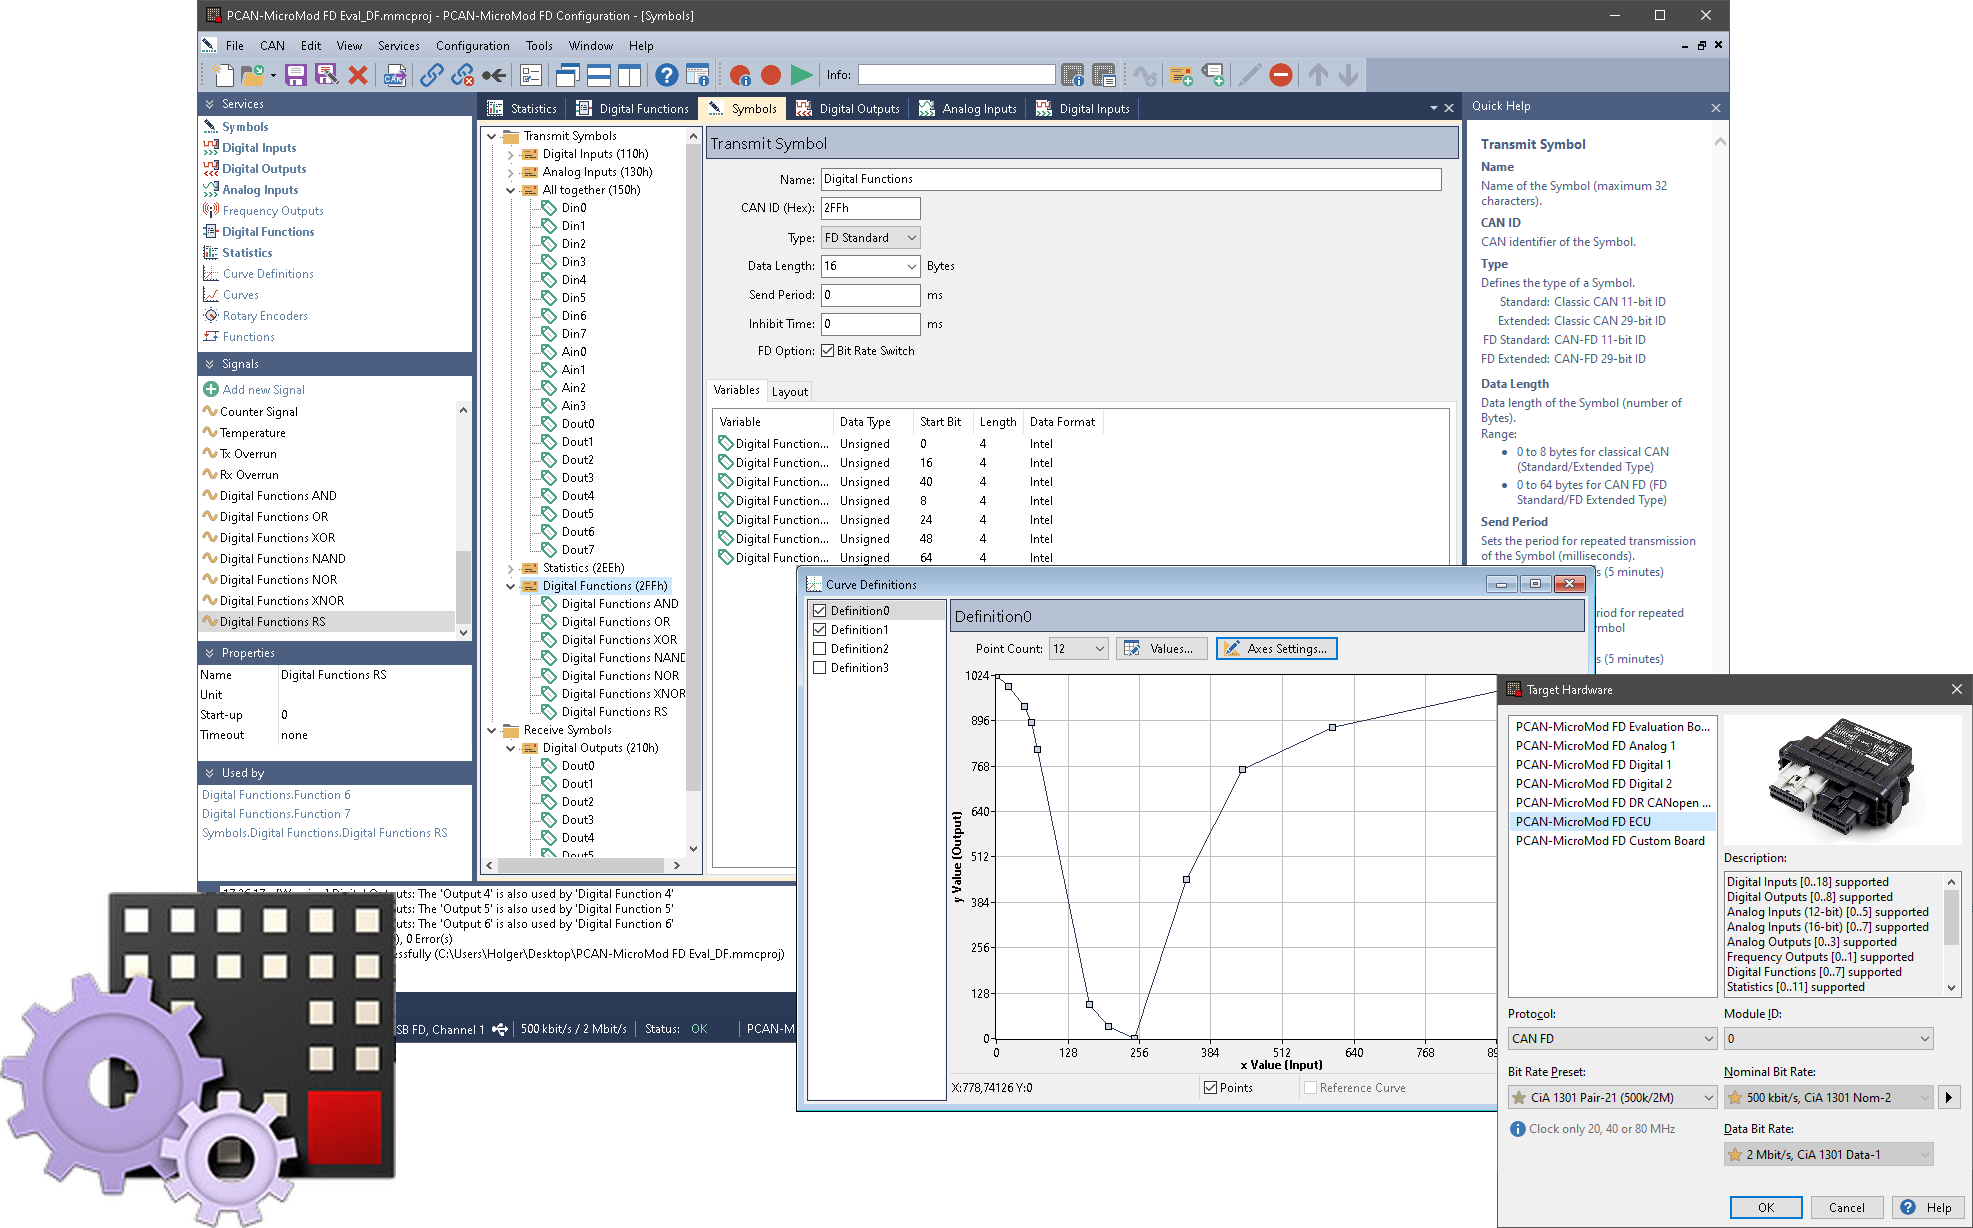Expand the Statistics (2EEh) tree node

511,568
